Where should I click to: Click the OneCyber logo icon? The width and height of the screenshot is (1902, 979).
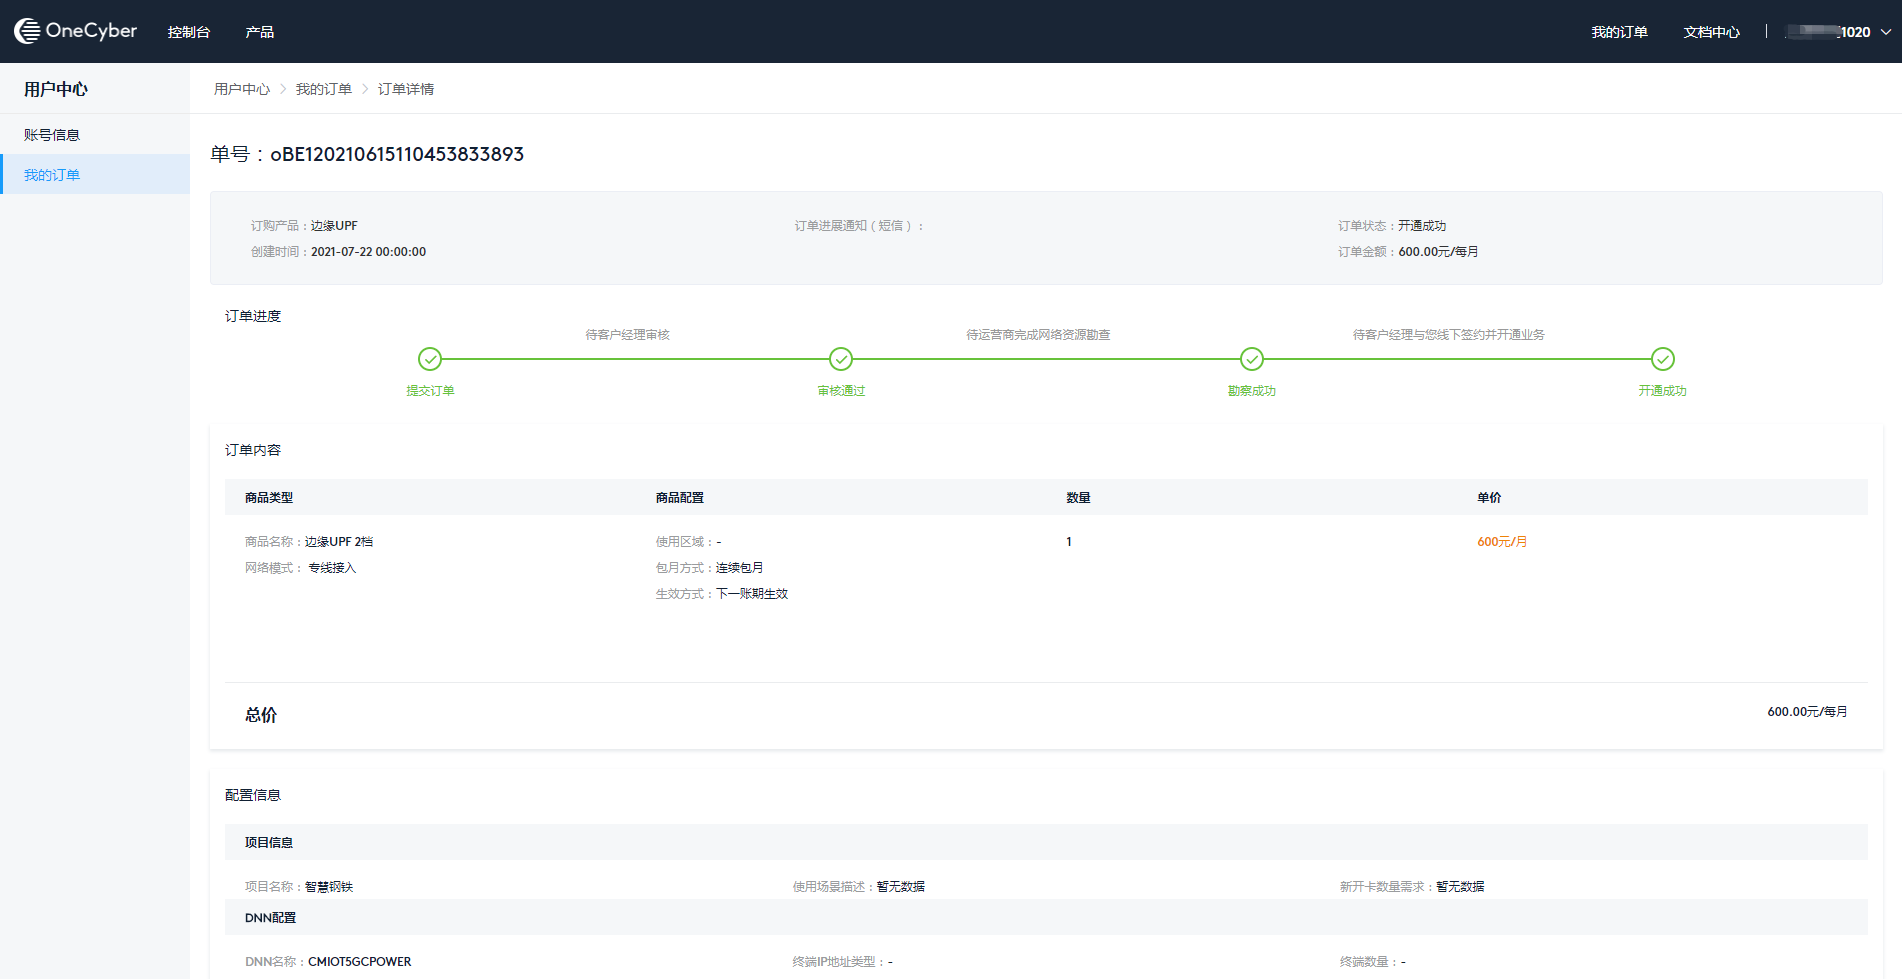[x=27, y=31]
